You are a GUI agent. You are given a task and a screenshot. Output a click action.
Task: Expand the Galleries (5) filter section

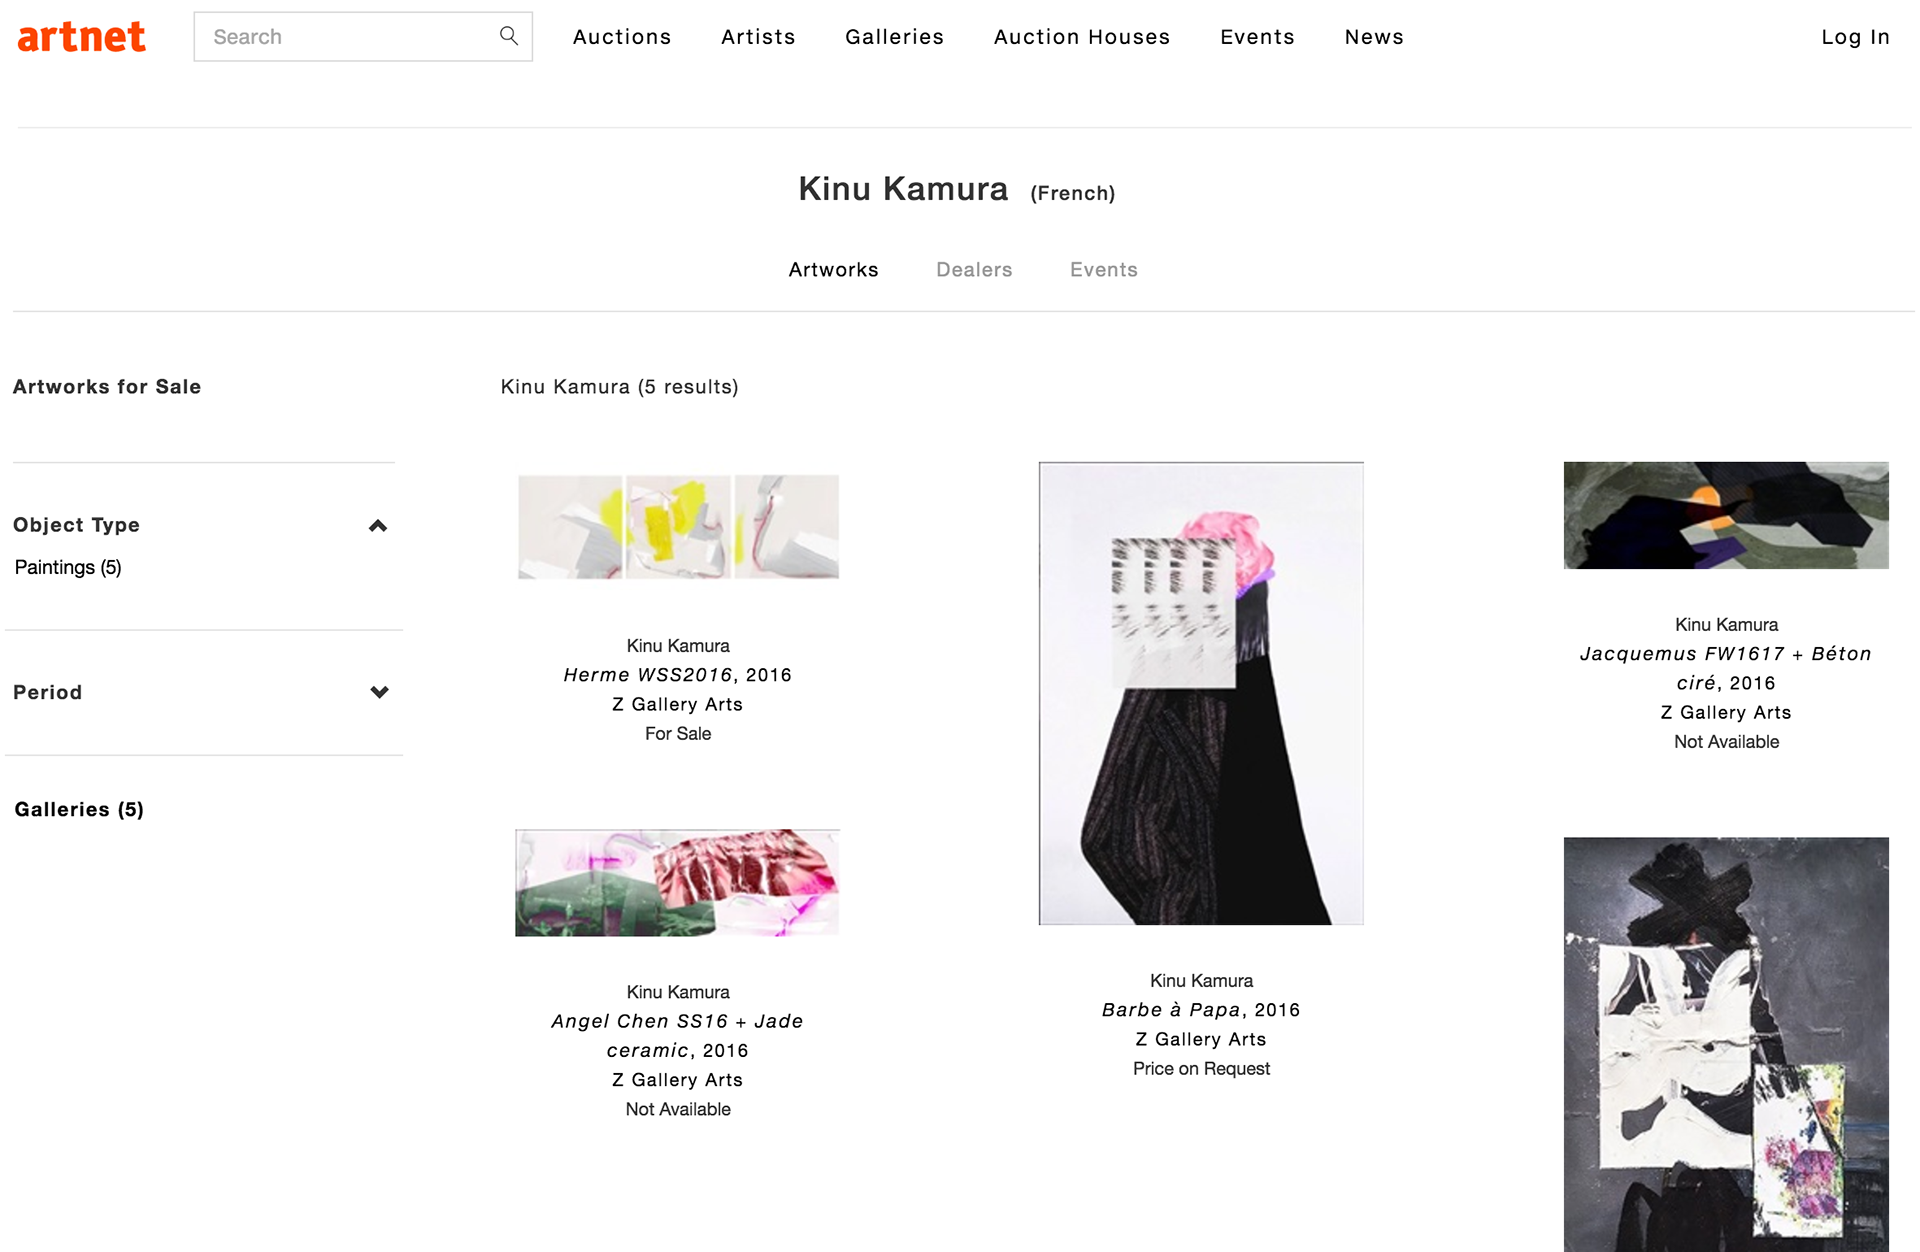[x=78, y=809]
